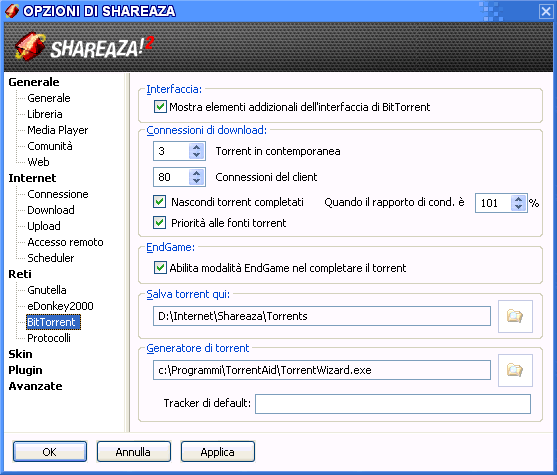Open the Avanzate settings category
The width and height of the screenshot is (557, 475).
tap(36, 386)
